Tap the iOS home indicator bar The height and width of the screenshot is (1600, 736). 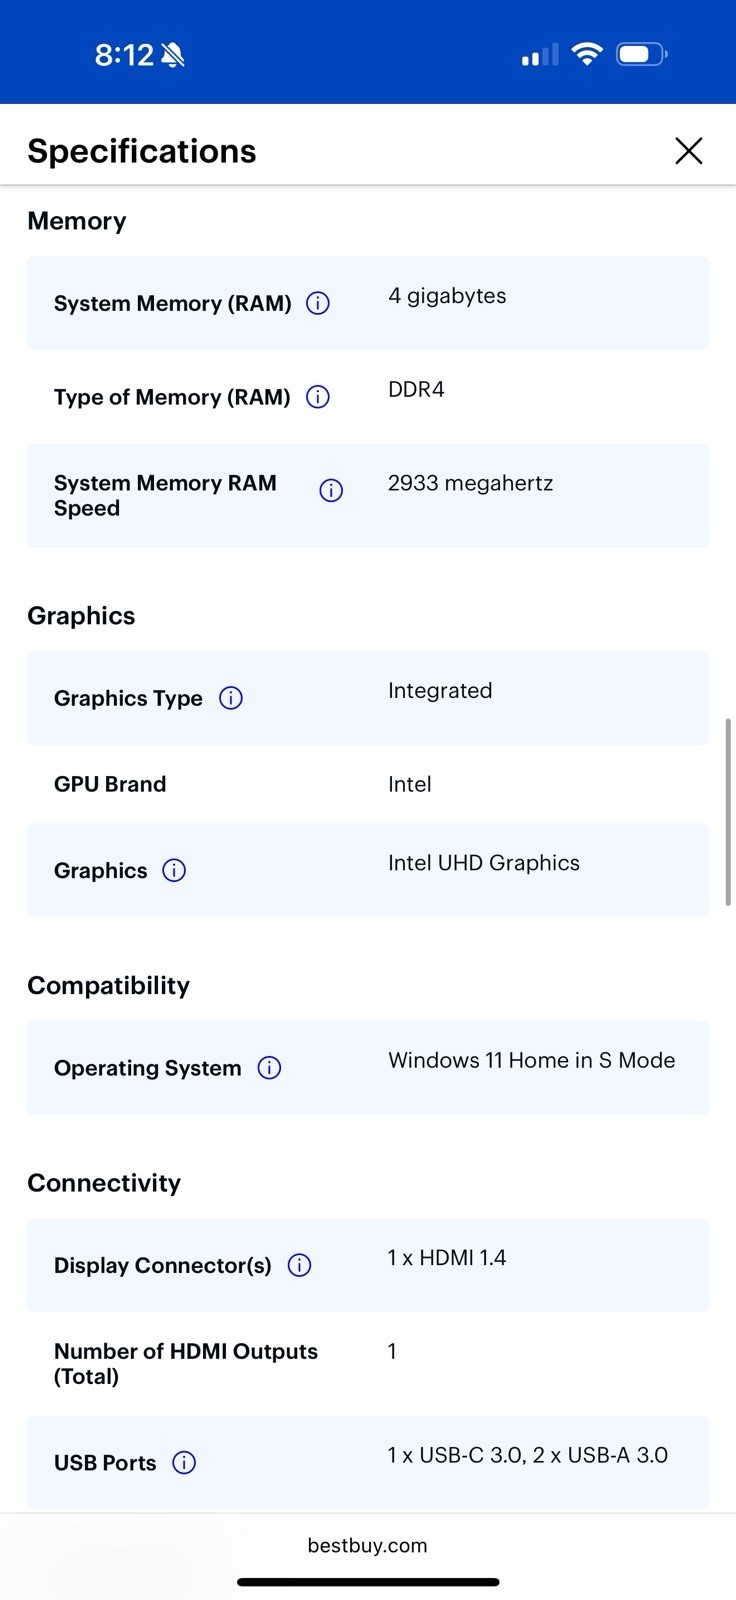(368, 1582)
